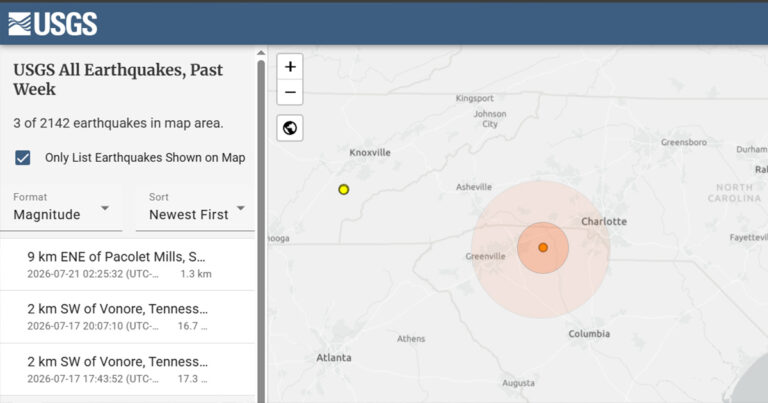Click the earthquake list vertical scrollbar
The height and width of the screenshot is (403, 768).
261,230
